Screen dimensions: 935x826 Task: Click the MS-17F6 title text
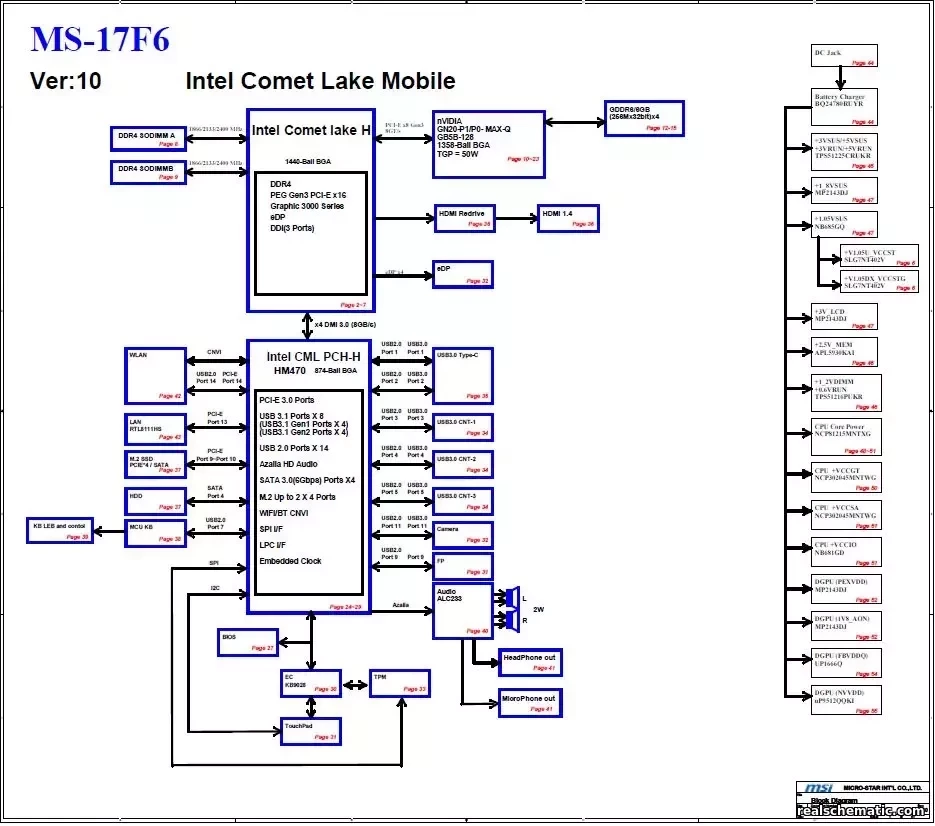[100, 41]
